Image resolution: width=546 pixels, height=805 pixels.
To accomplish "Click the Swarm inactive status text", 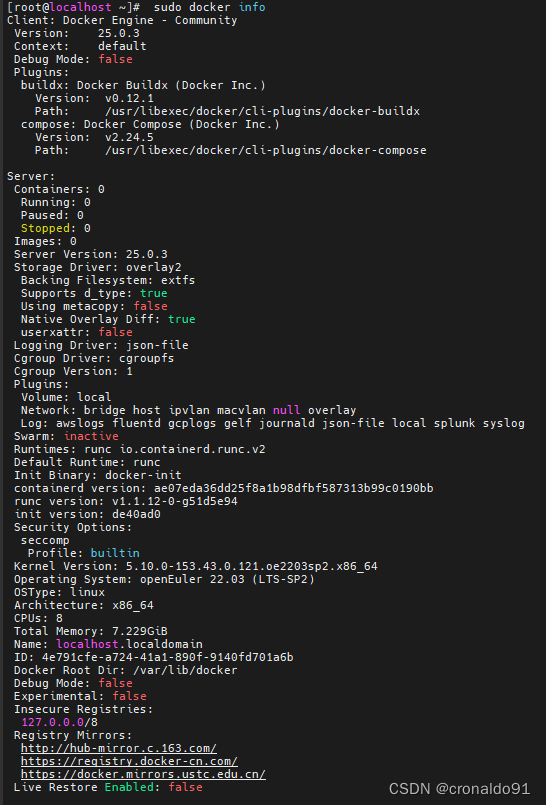I will [x=91, y=436].
